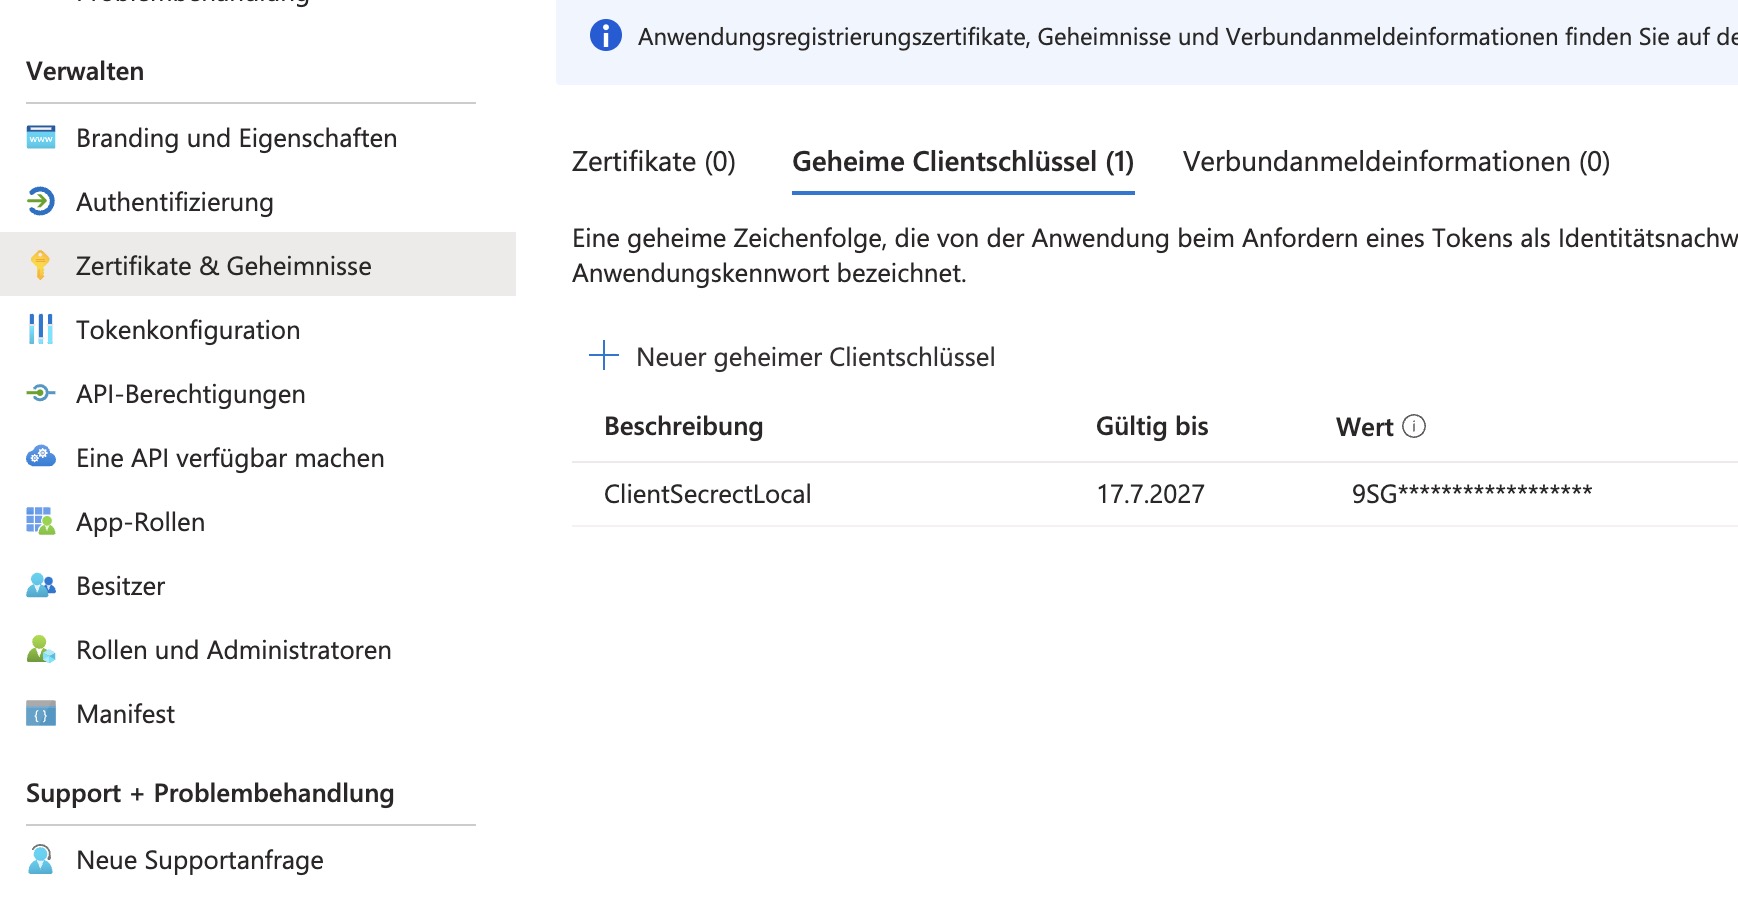The image size is (1738, 920).
Task: Select the Geheime Clientschlüssel (1) tab
Action: point(962,162)
